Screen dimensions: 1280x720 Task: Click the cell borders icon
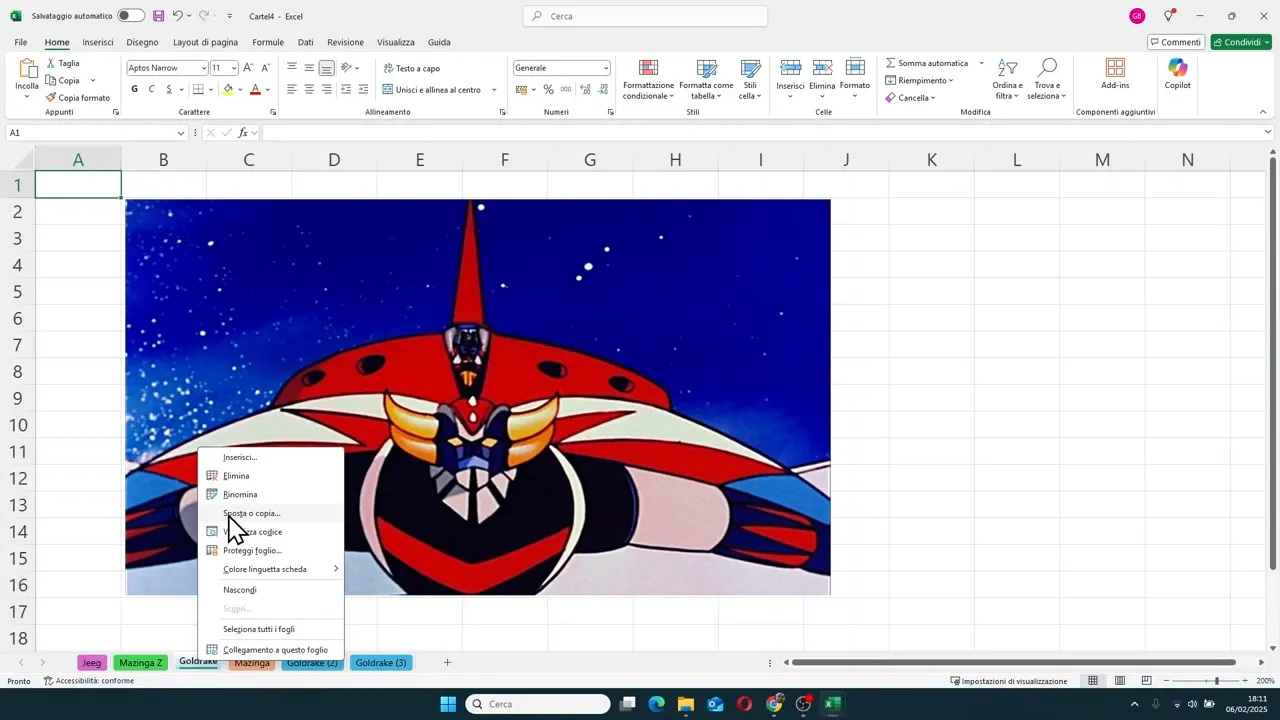pyautogui.click(x=198, y=89)
